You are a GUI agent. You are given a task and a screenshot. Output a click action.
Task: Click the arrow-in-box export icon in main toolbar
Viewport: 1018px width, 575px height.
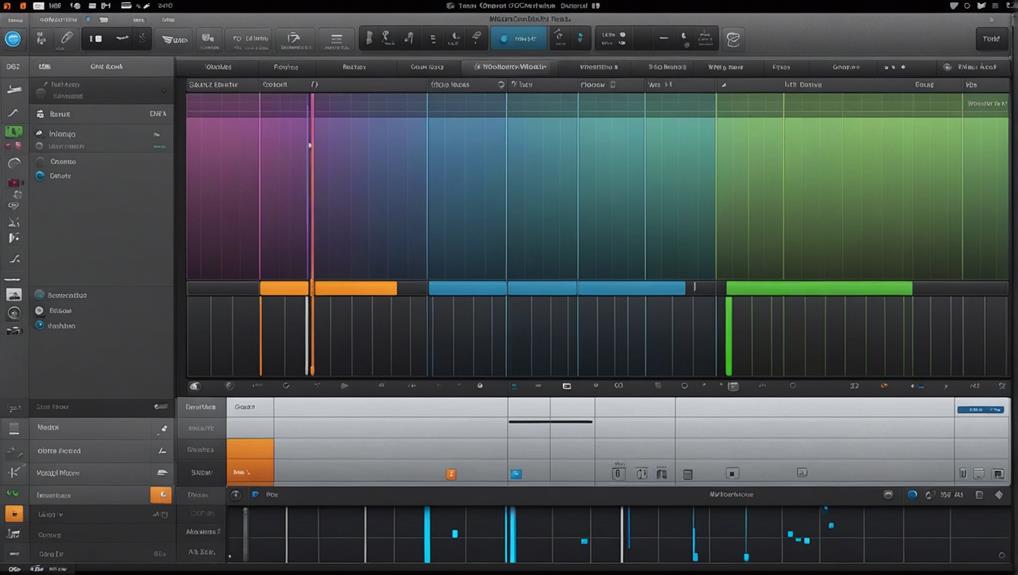coord(293,38)
